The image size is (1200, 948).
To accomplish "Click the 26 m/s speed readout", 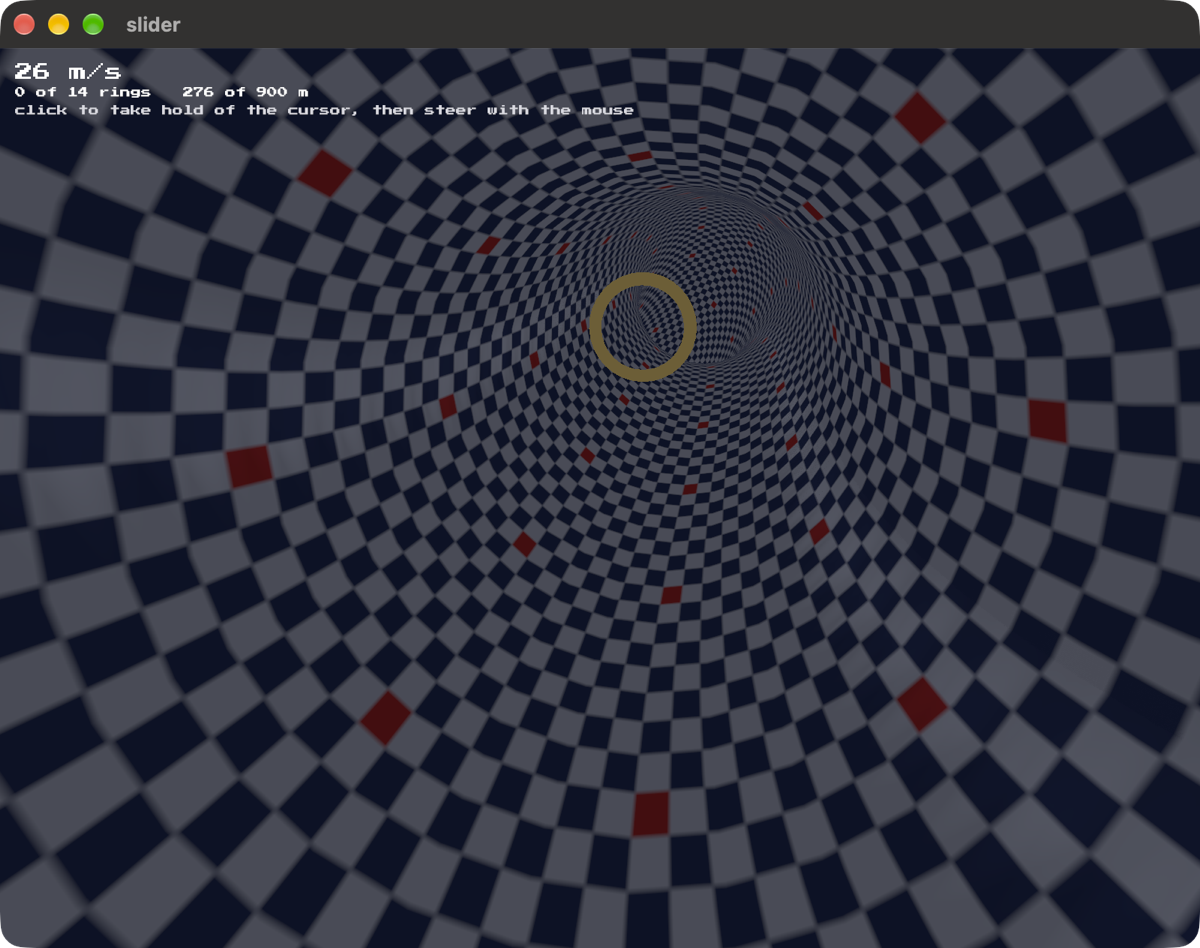I will pyautogui.click(x=67, y=71).
